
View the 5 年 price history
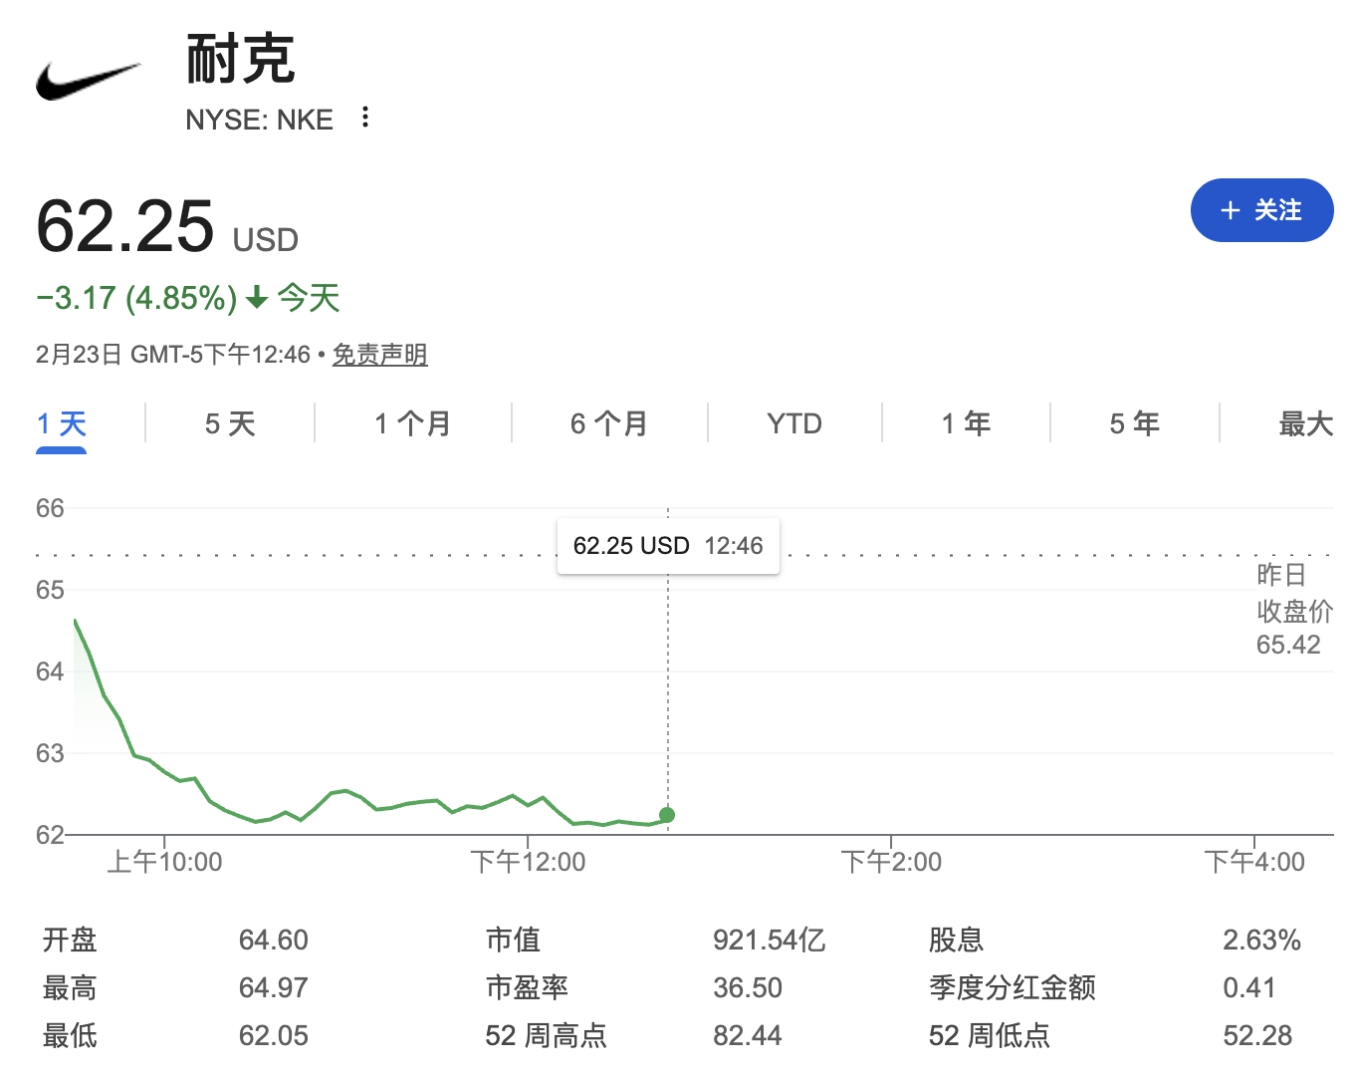[x=1135, y=424]
